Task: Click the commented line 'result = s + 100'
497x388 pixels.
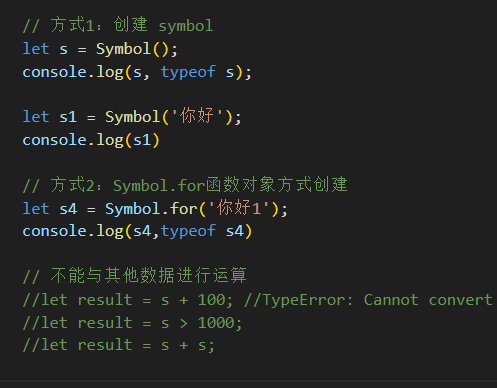Action: (128, 300)
